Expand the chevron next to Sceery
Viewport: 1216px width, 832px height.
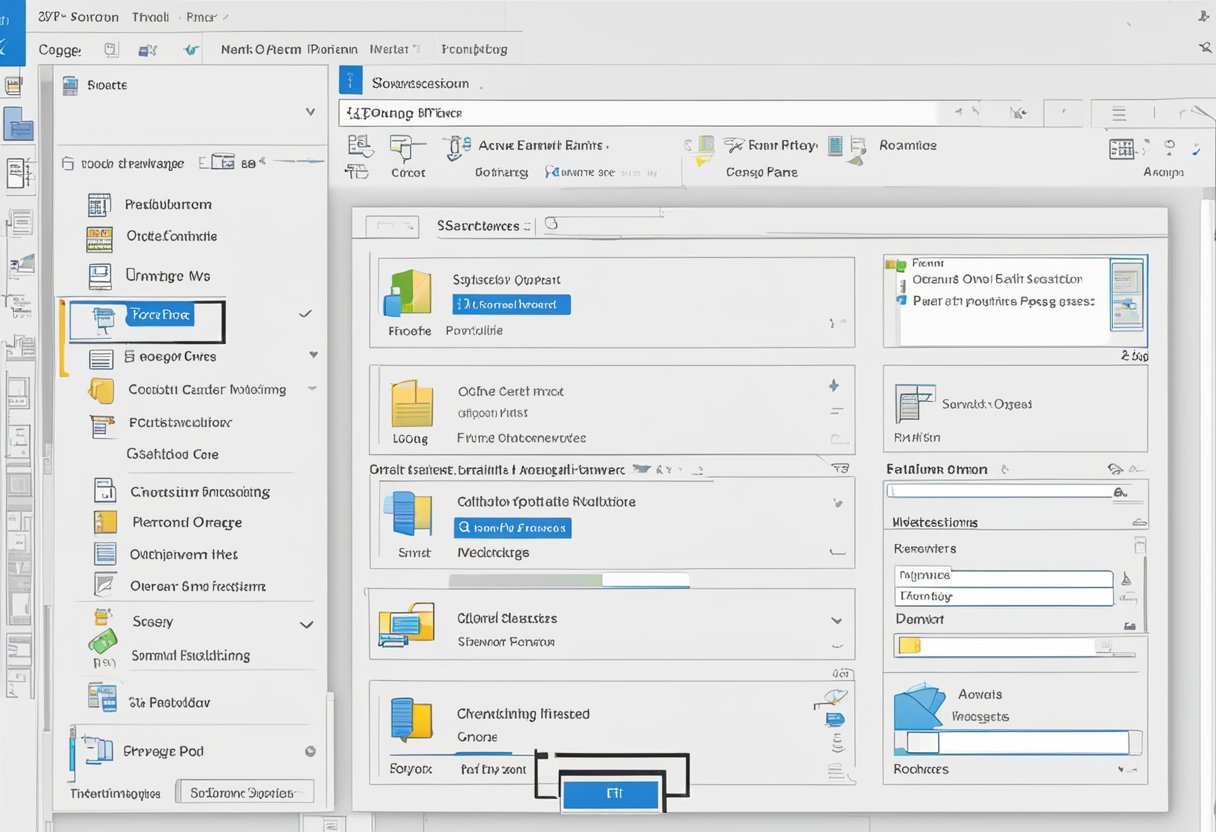(x=307, y=624)
